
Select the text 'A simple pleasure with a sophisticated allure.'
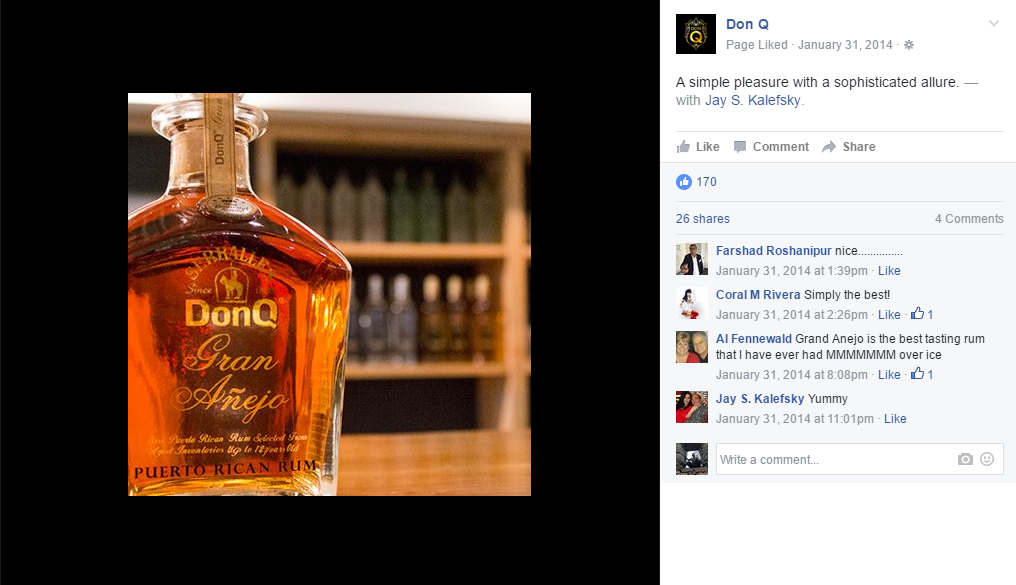(x=817, y=82)
